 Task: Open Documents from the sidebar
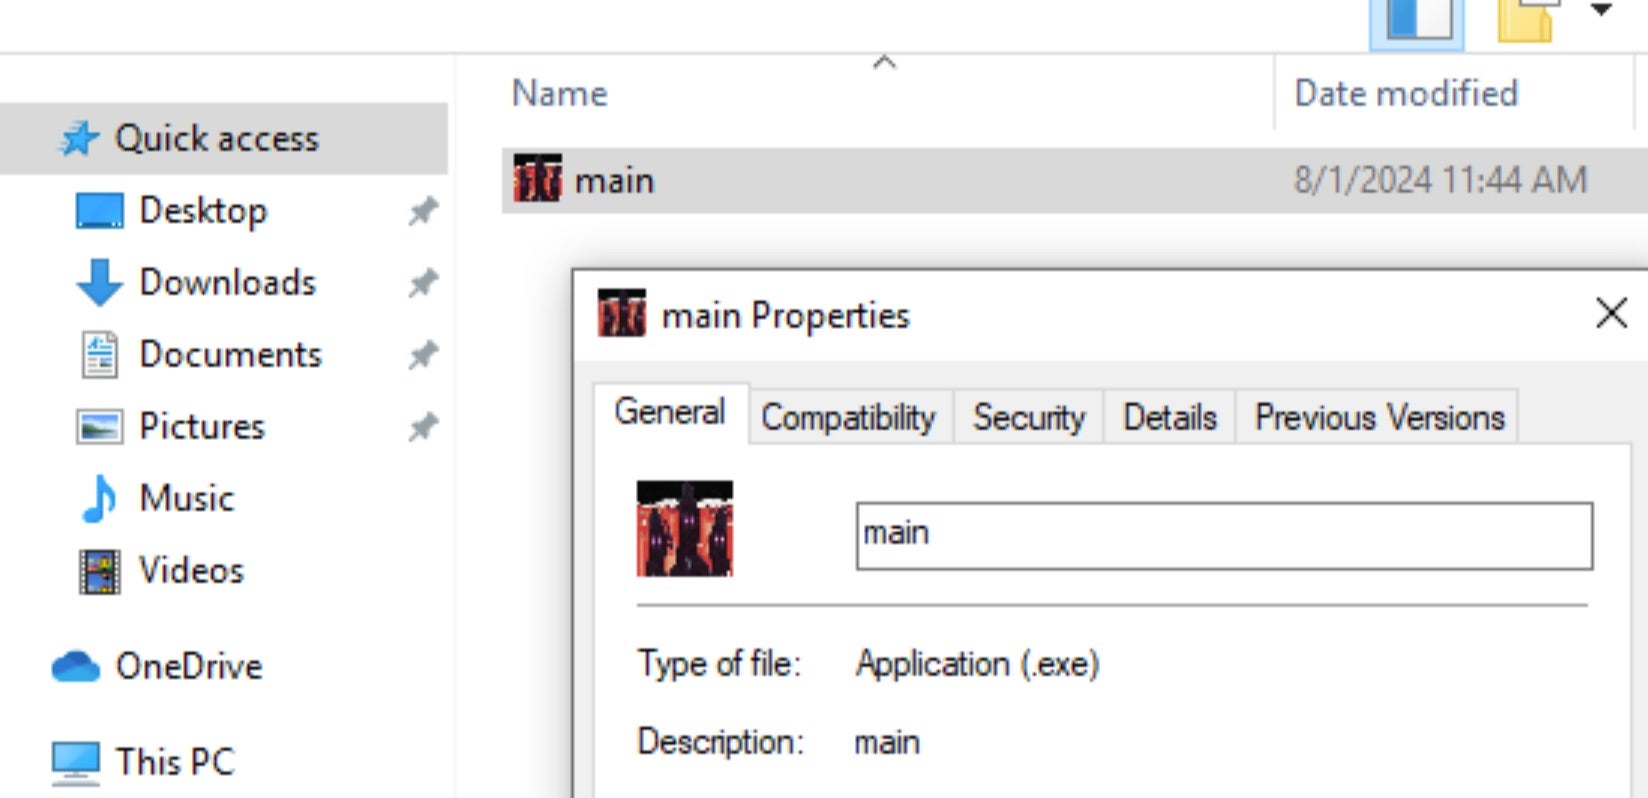pos(230,355)
